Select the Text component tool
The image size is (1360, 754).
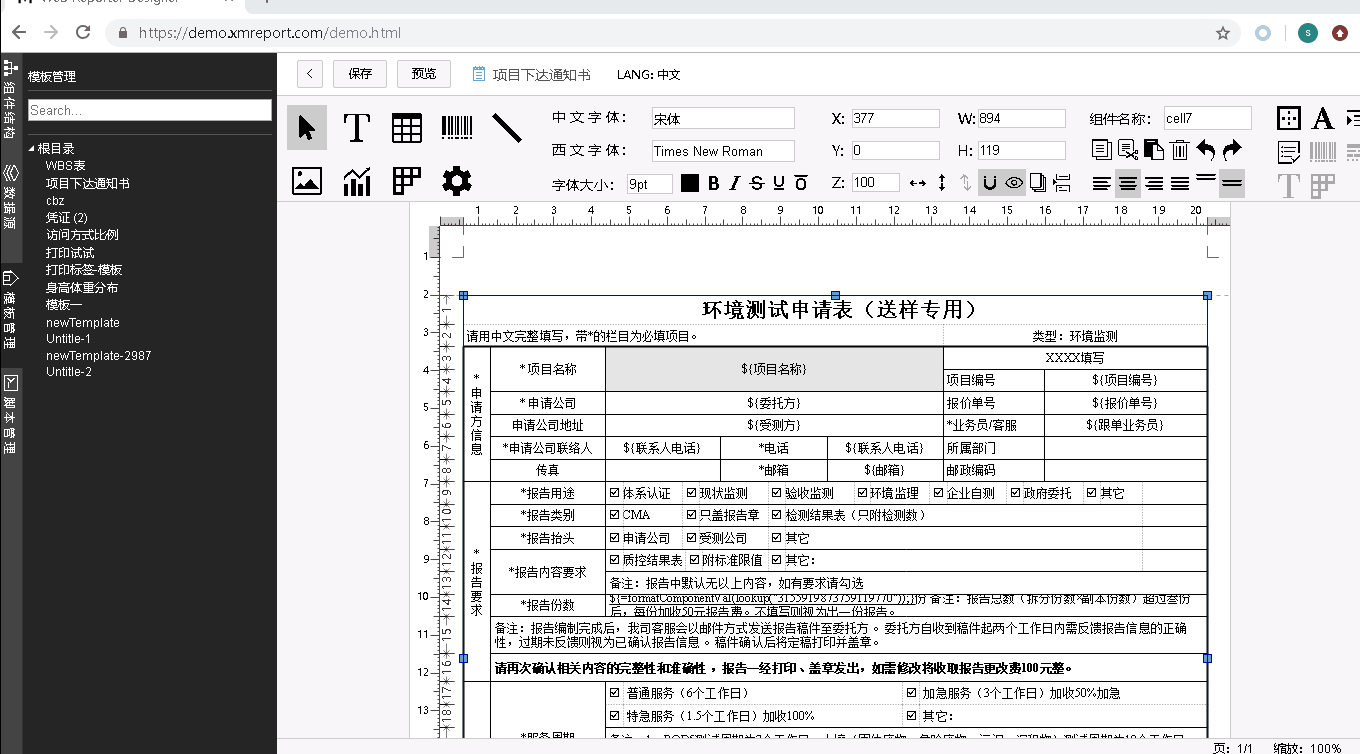pos(357,128)
